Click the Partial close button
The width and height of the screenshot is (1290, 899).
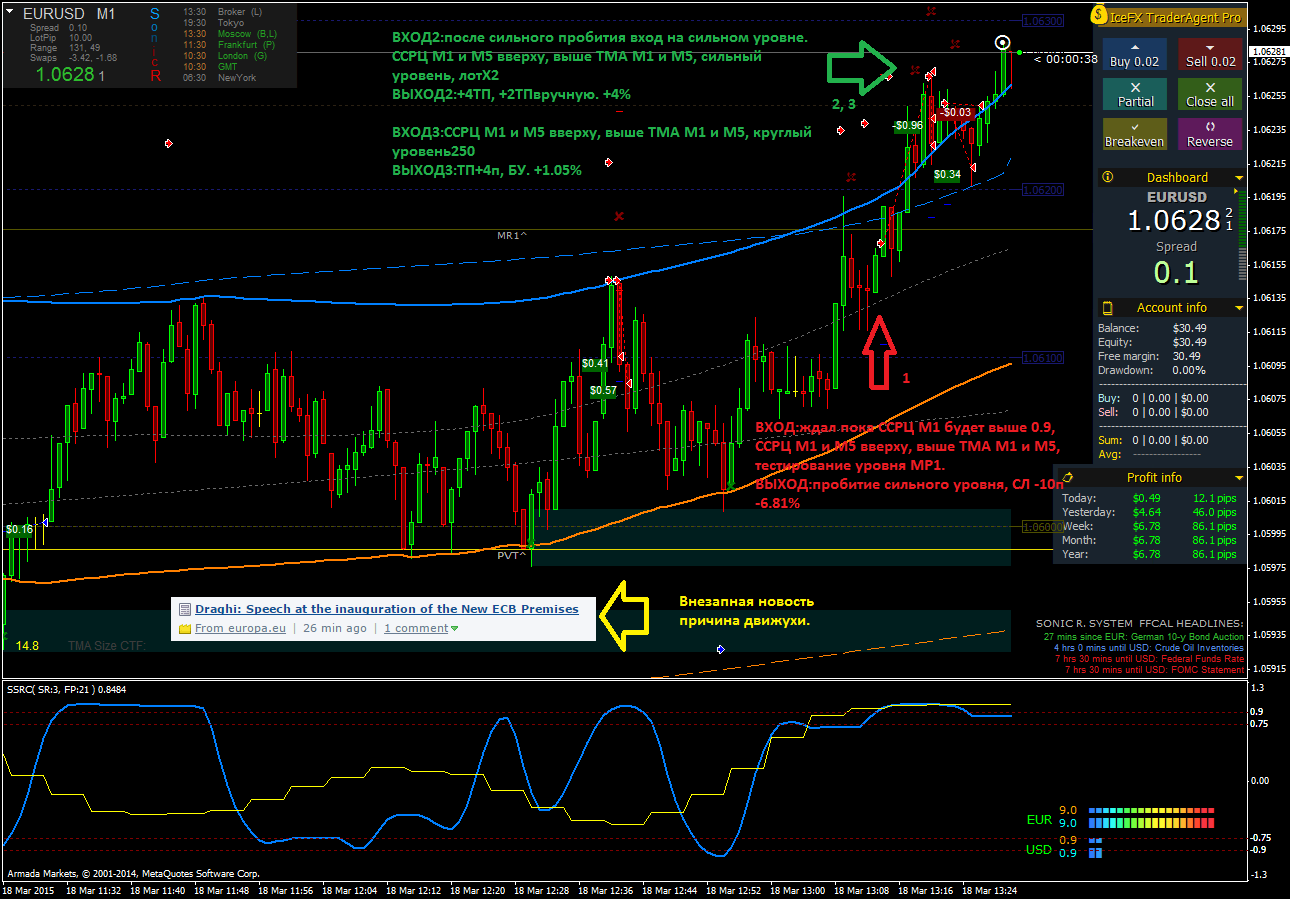1134,95
